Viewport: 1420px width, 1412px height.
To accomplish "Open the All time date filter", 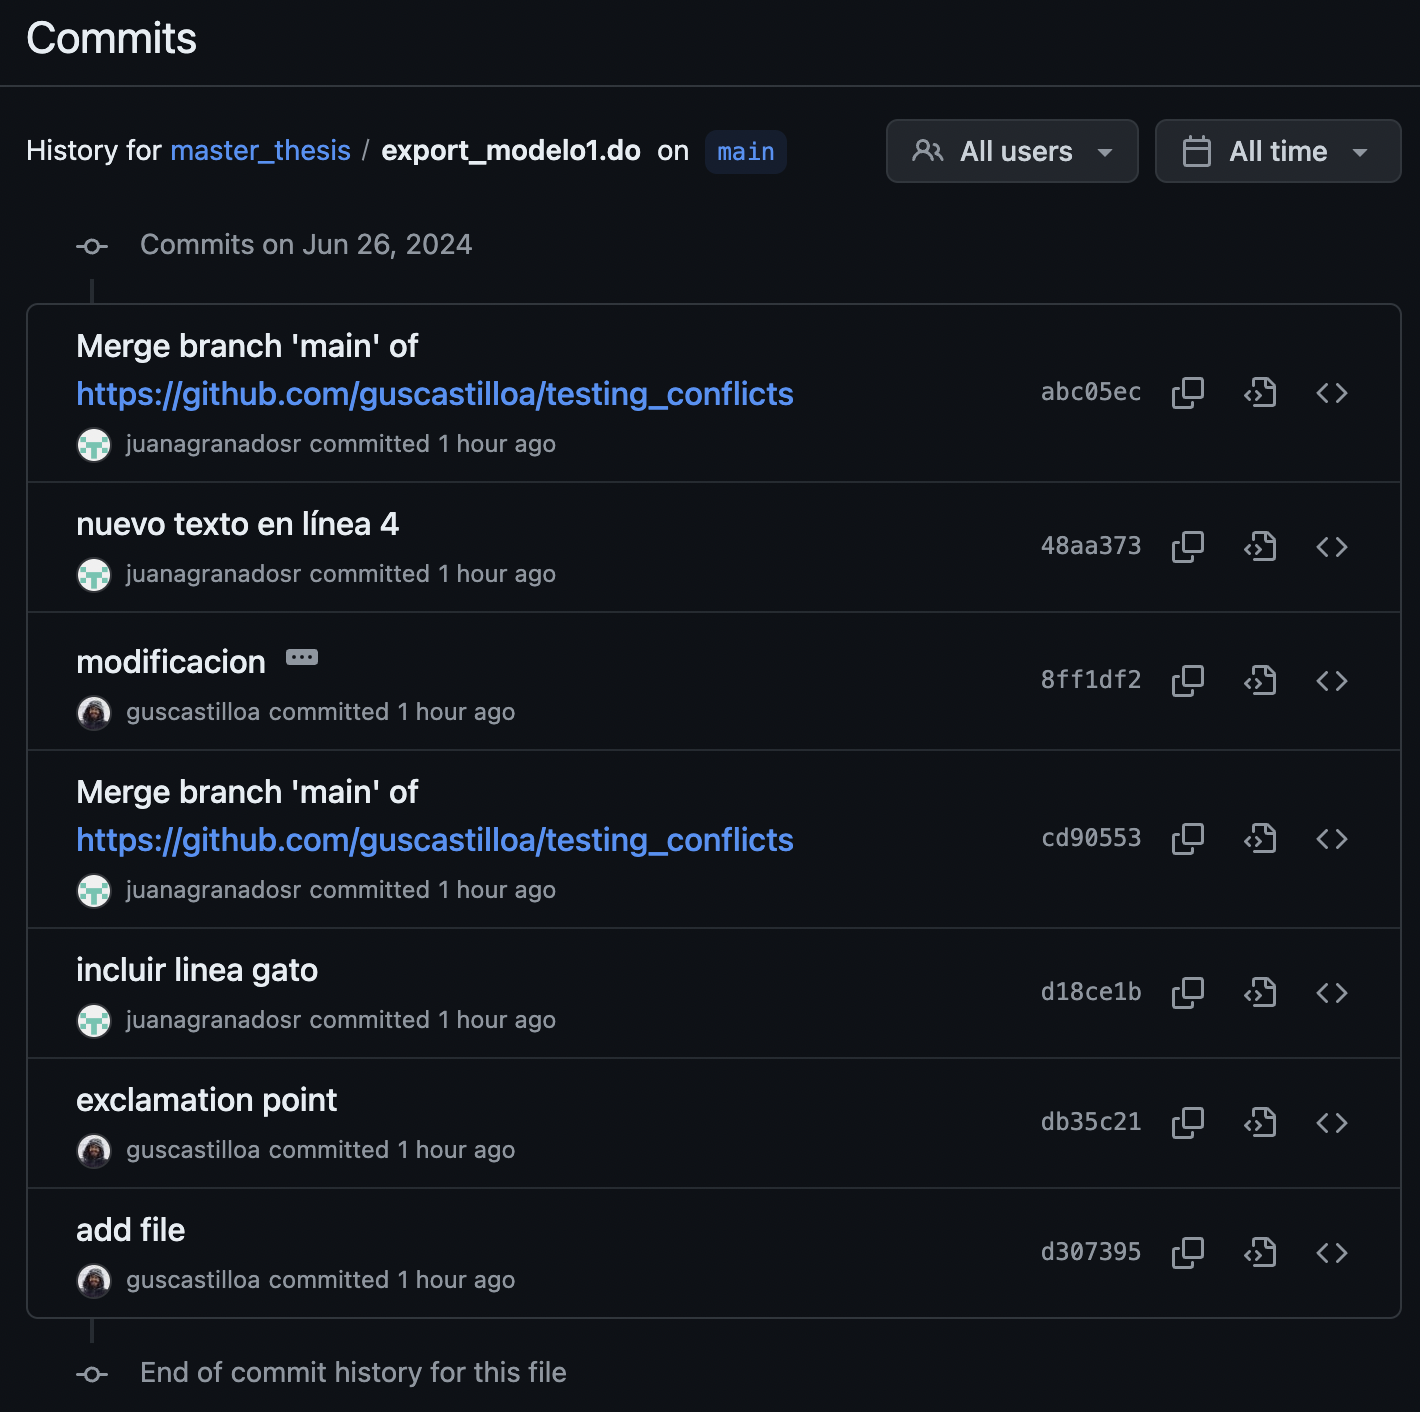I will tap(1277, 151).
